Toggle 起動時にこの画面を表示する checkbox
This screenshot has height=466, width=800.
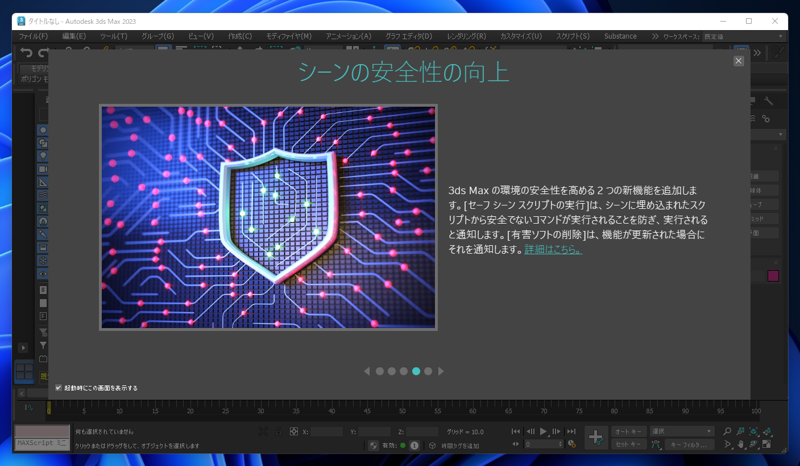pos(58,388)
